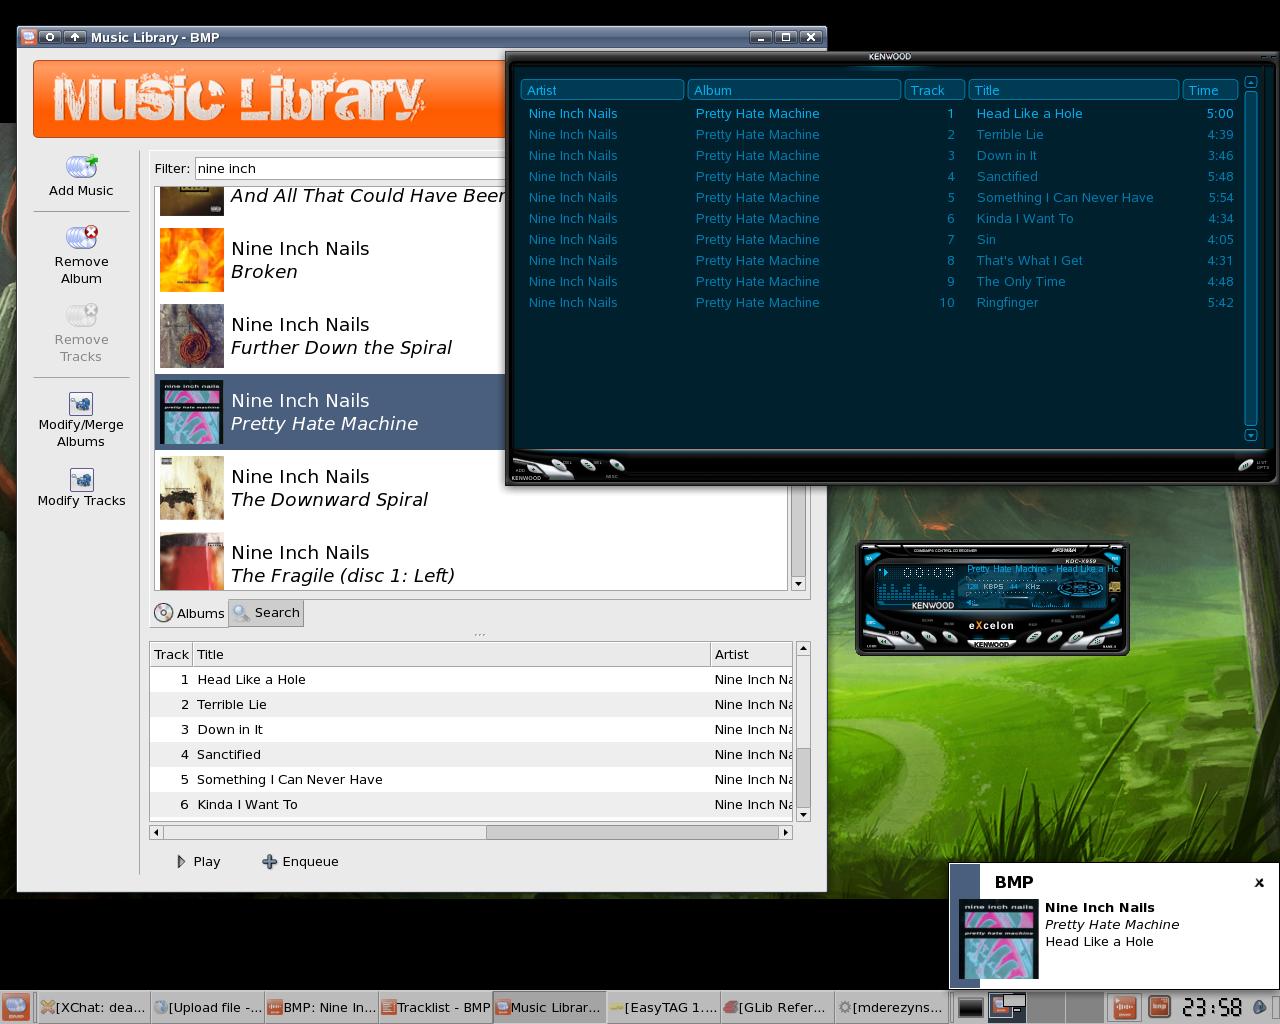Screen dimensions: 1280x1024
Task: Open Modify/Merge Albums tool
Action: (x=81, y=404)
